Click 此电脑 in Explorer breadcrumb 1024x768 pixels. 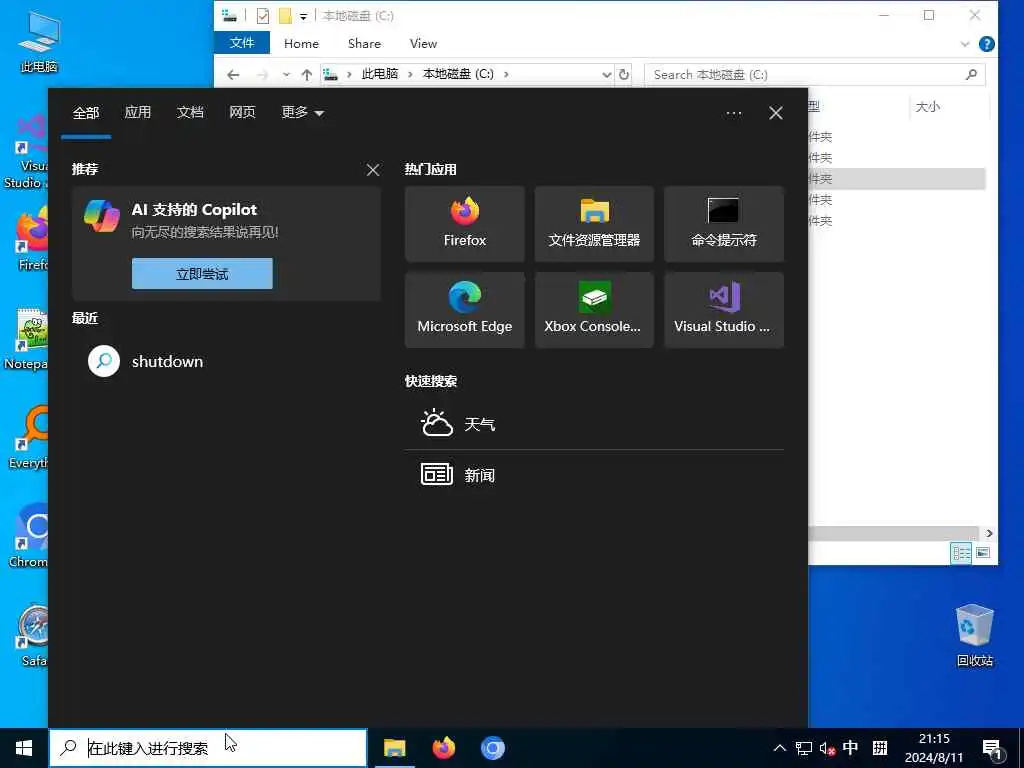(x=379, y=74)
